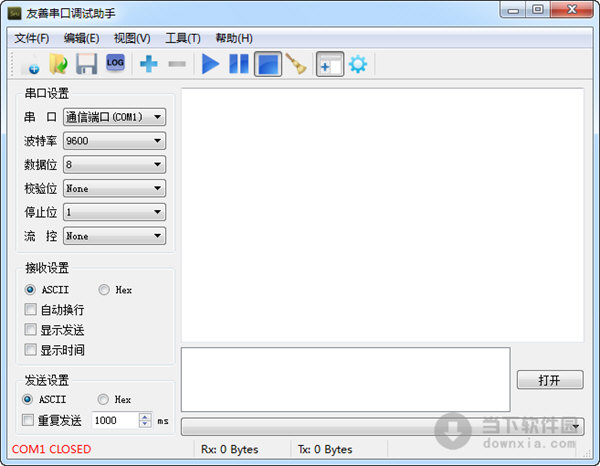Expand the 停止位 dropdown
600x466 pixels.
(114, 212)
